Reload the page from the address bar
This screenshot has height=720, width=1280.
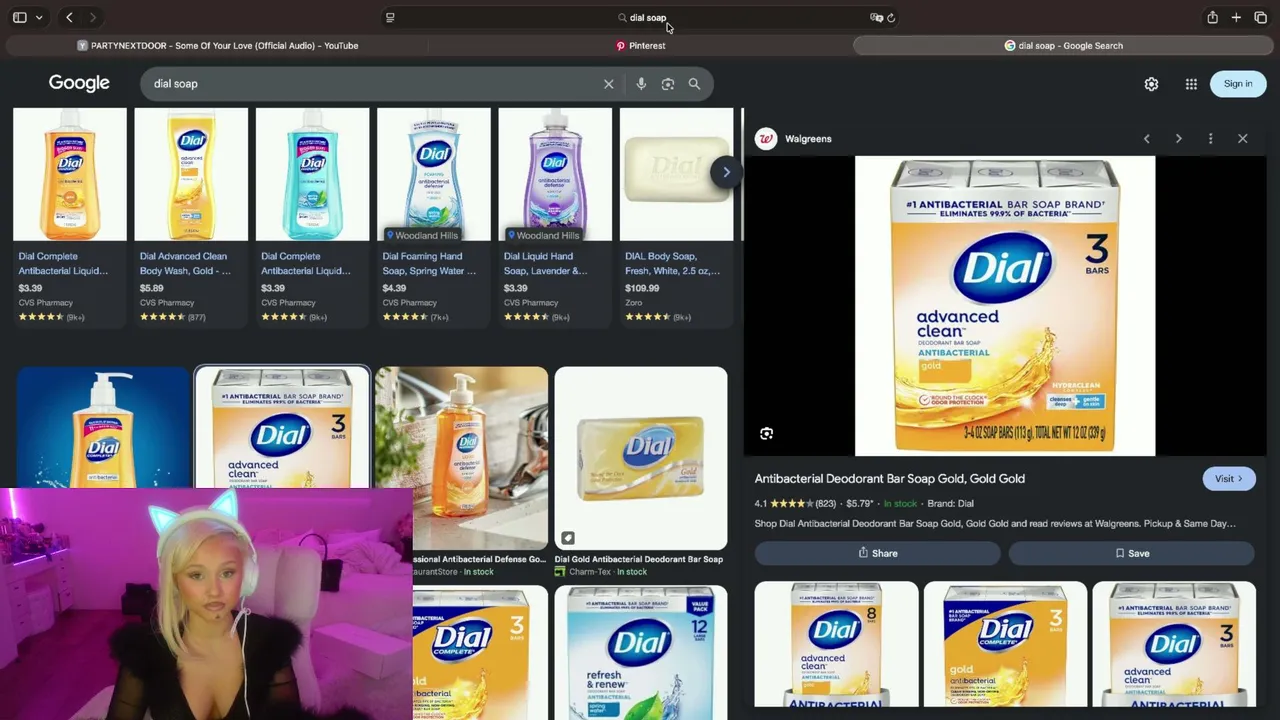(891, 17)
